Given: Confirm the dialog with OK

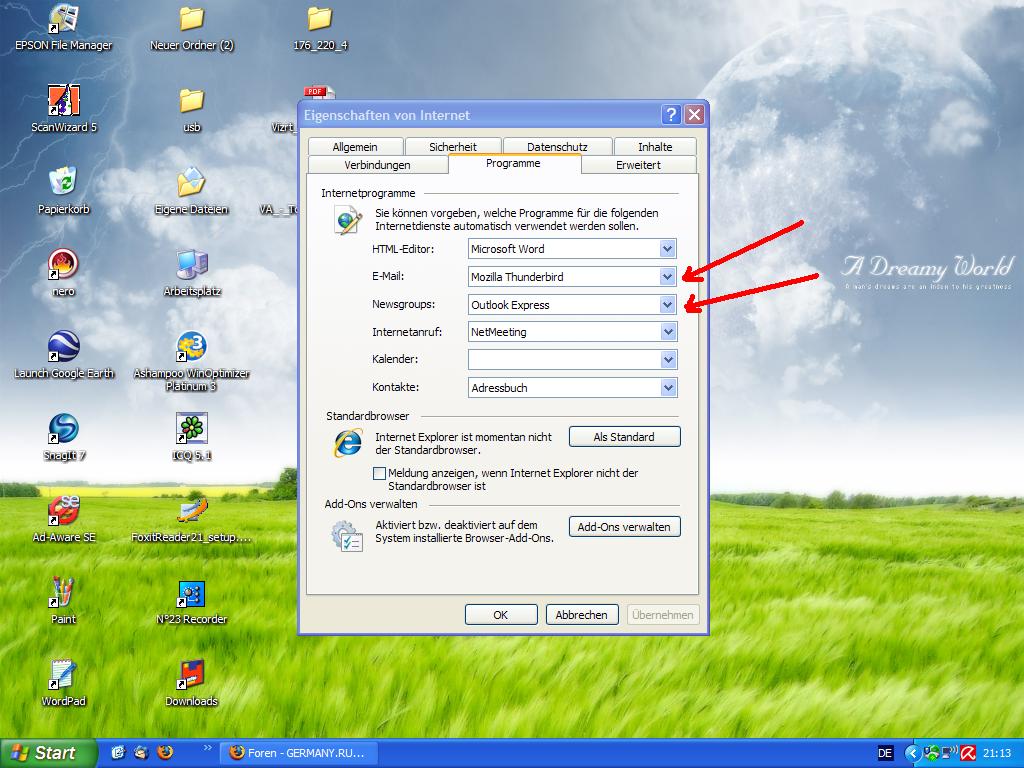Looking at the screenshot, I should [501, 615].
